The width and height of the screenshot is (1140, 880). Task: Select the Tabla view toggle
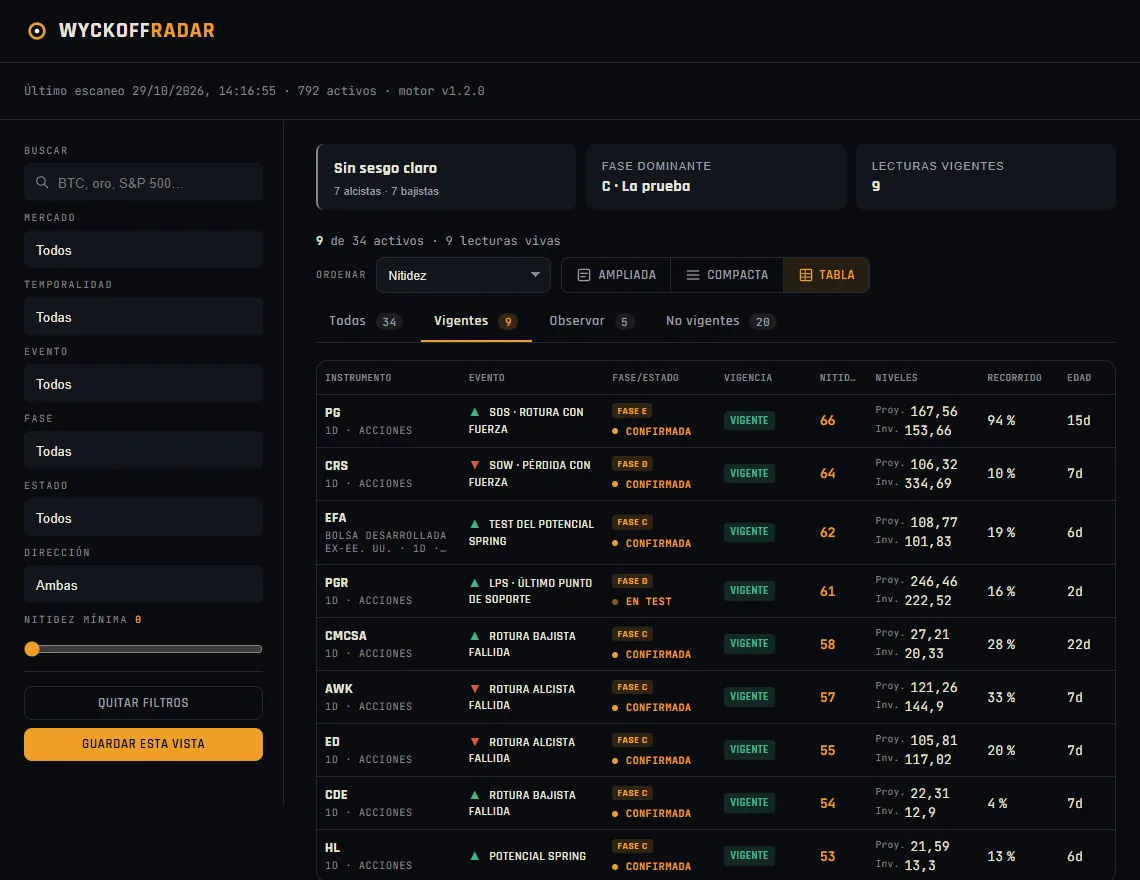click(x=827, y=275)
